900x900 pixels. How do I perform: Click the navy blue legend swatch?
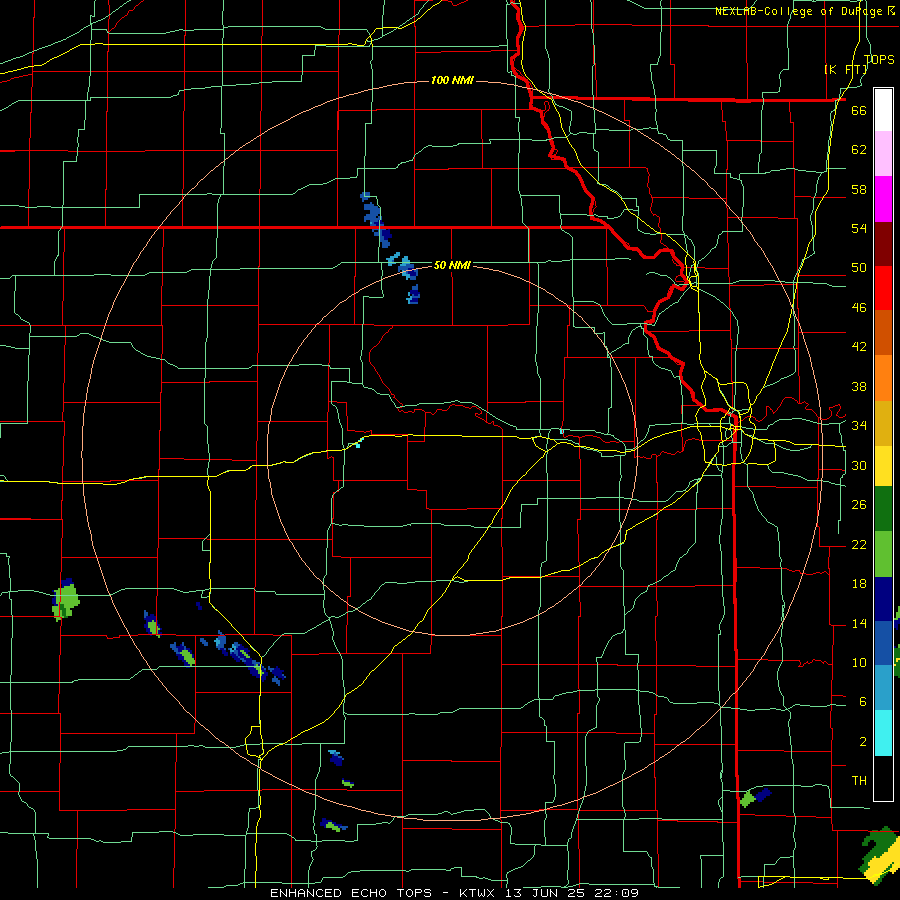click(883, 599)
